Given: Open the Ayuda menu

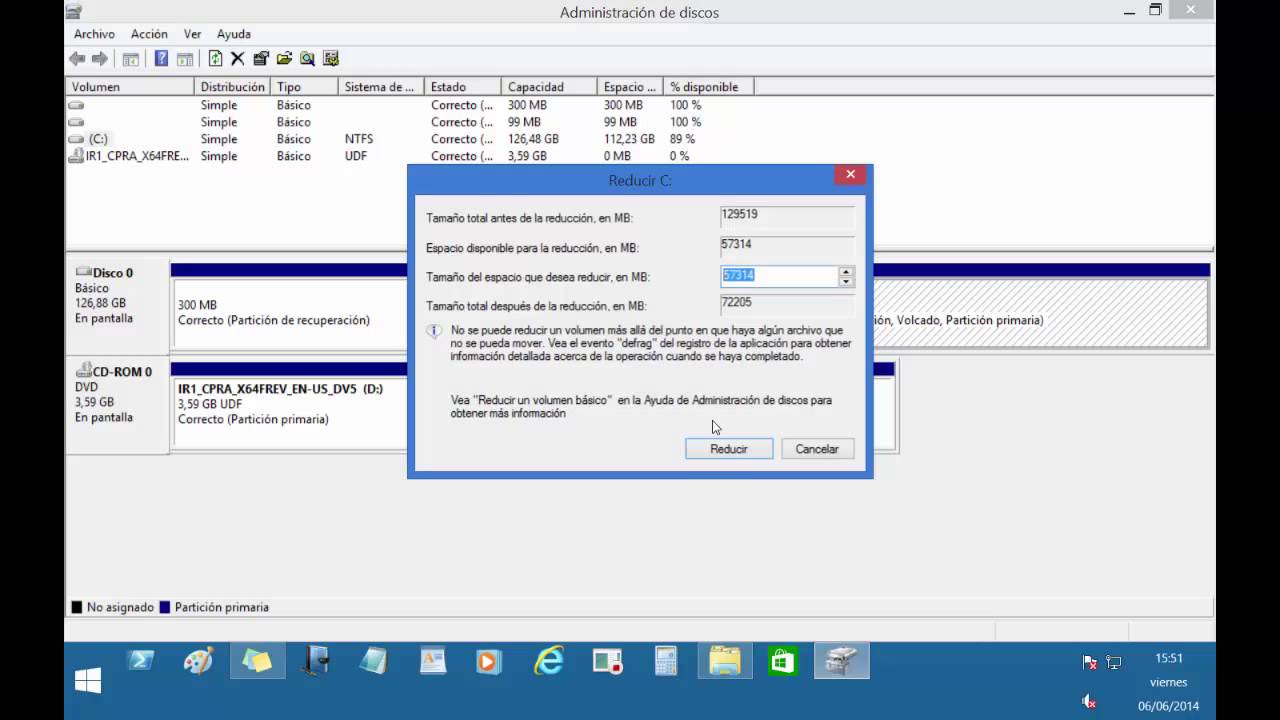Looking at the screenshot, I should click(234, 34).
